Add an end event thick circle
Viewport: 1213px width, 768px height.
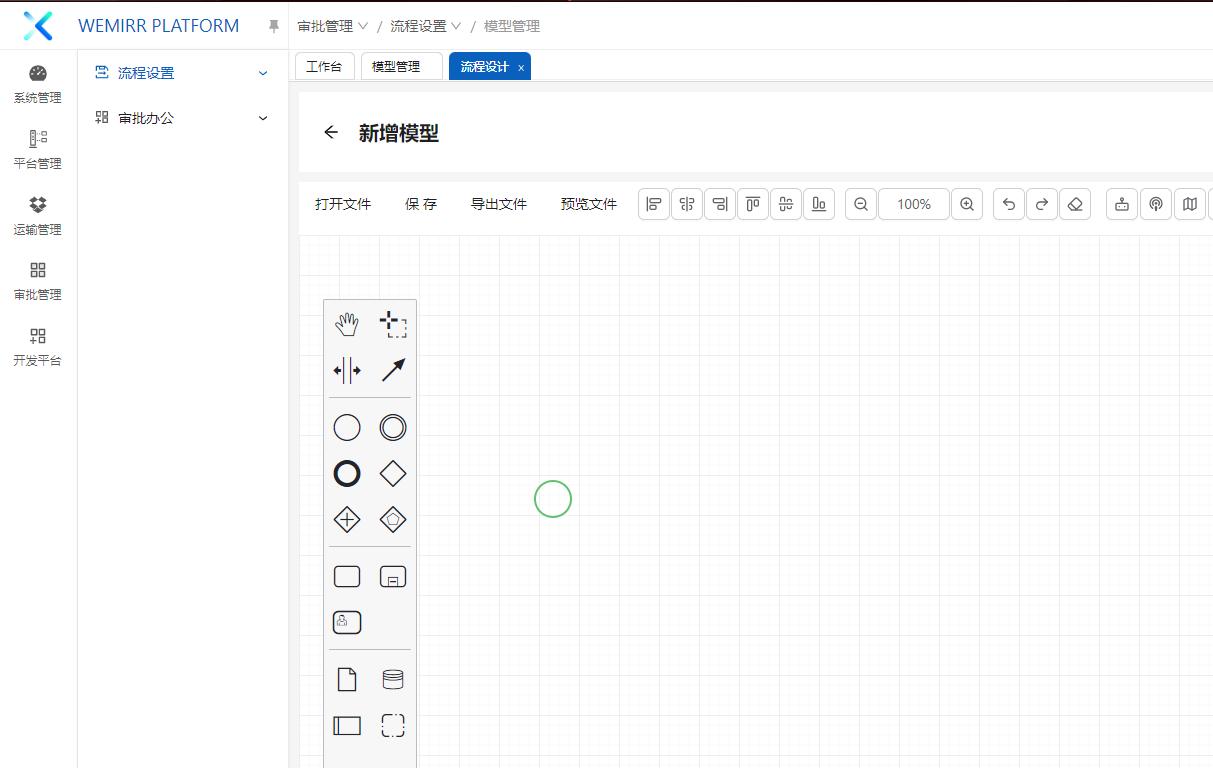pos(347,474)
